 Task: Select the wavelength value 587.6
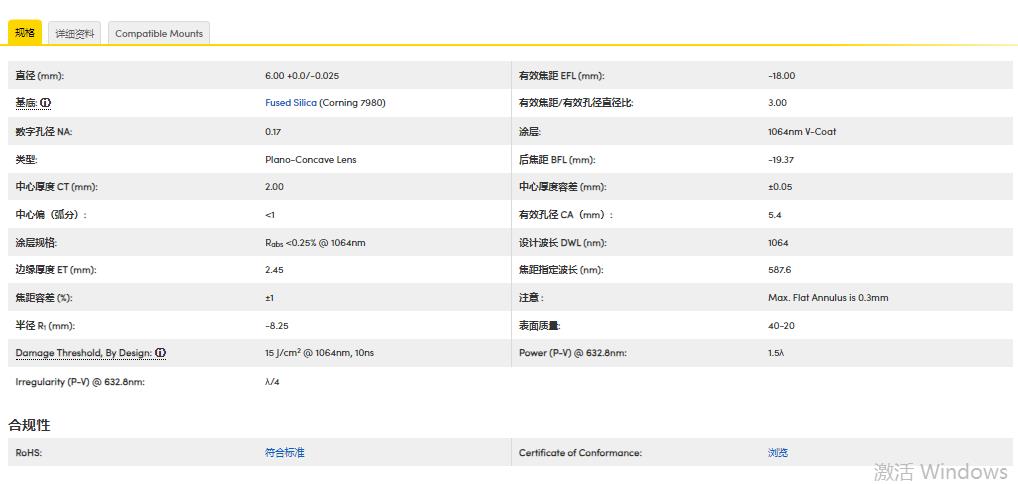pos(779,270)
